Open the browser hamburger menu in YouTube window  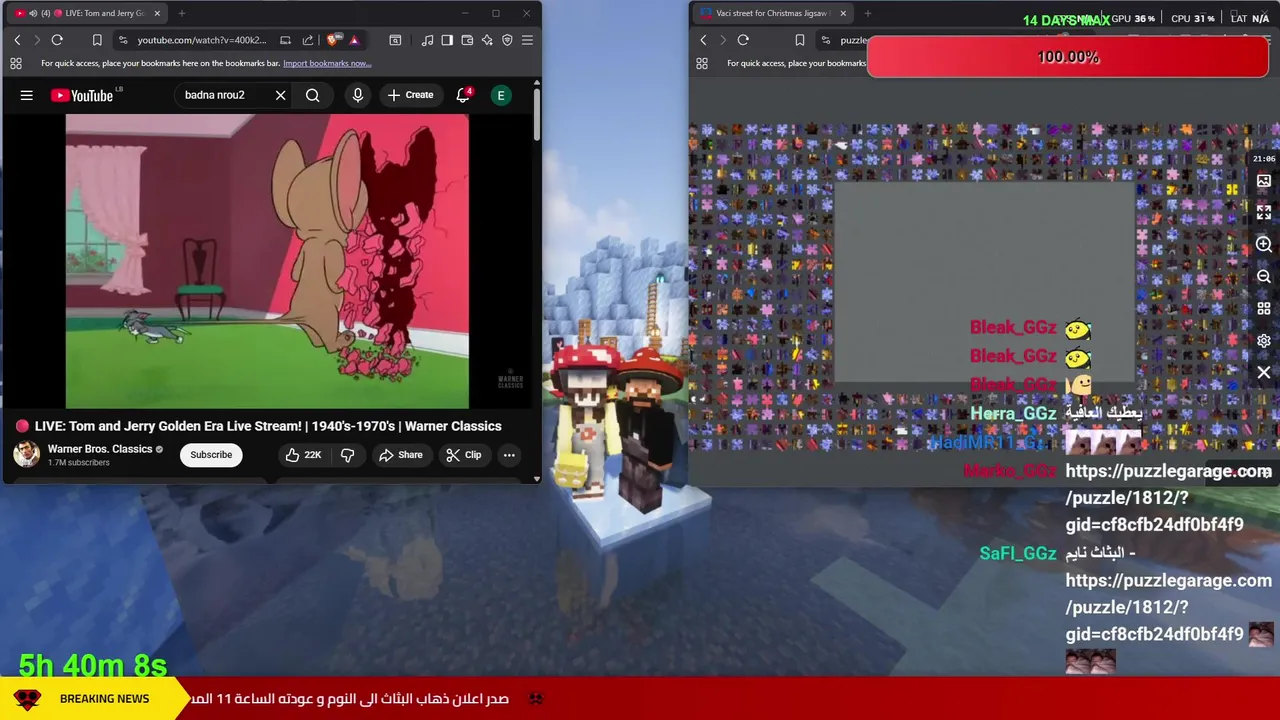[x=527, y=40]
